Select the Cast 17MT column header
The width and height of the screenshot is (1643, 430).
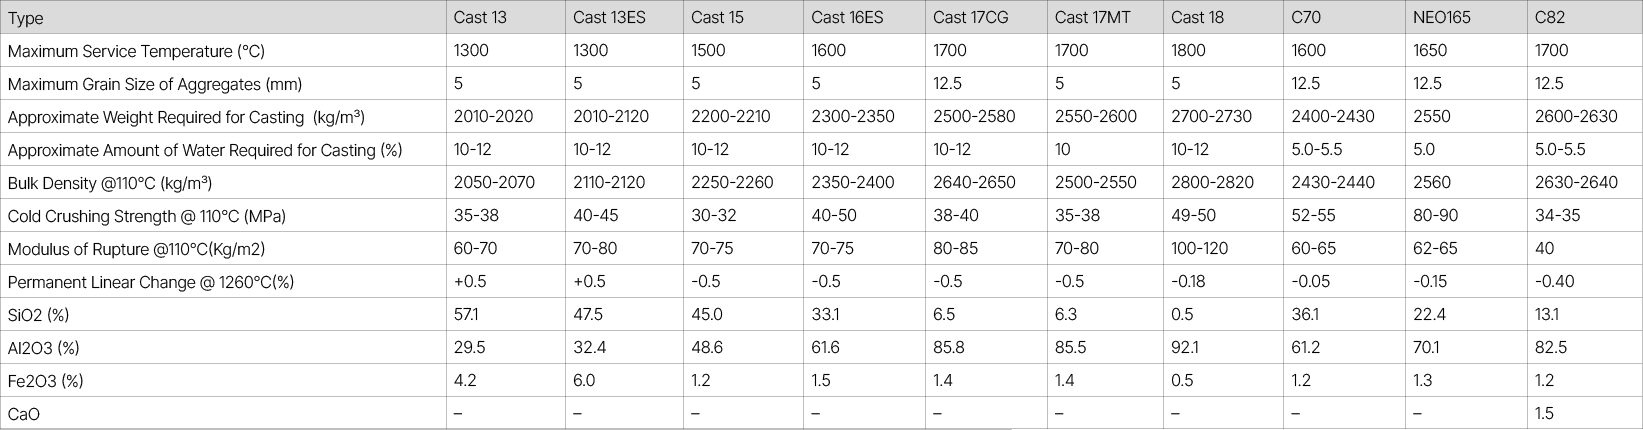click(x=1092, y=17)
